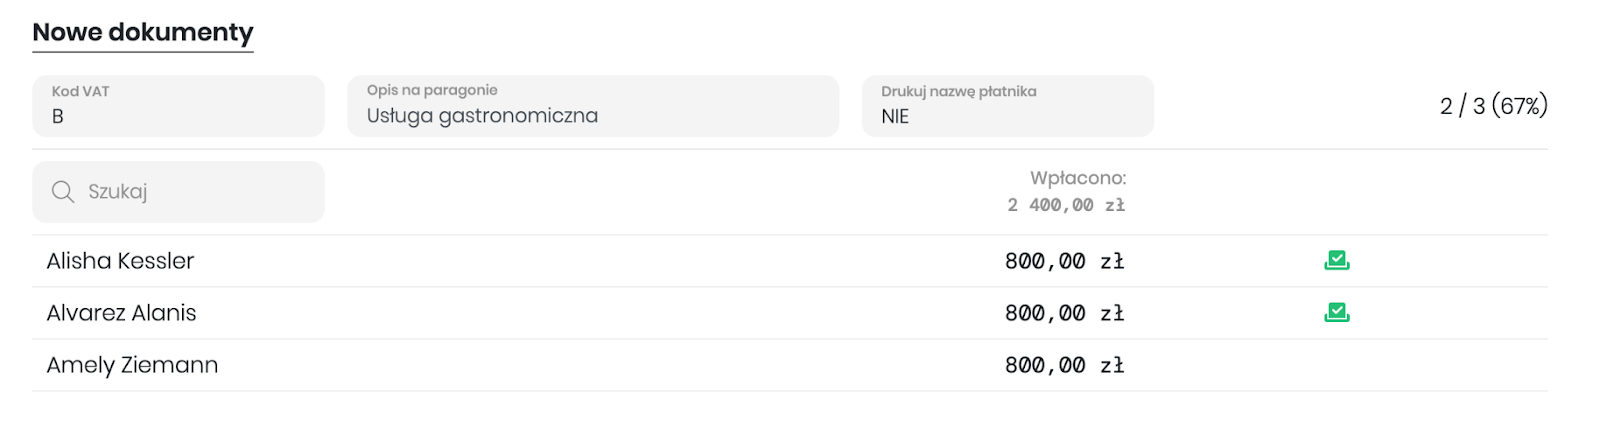
Task: Select the Nowe dokumenty tab heading
Action: (143, 32)
